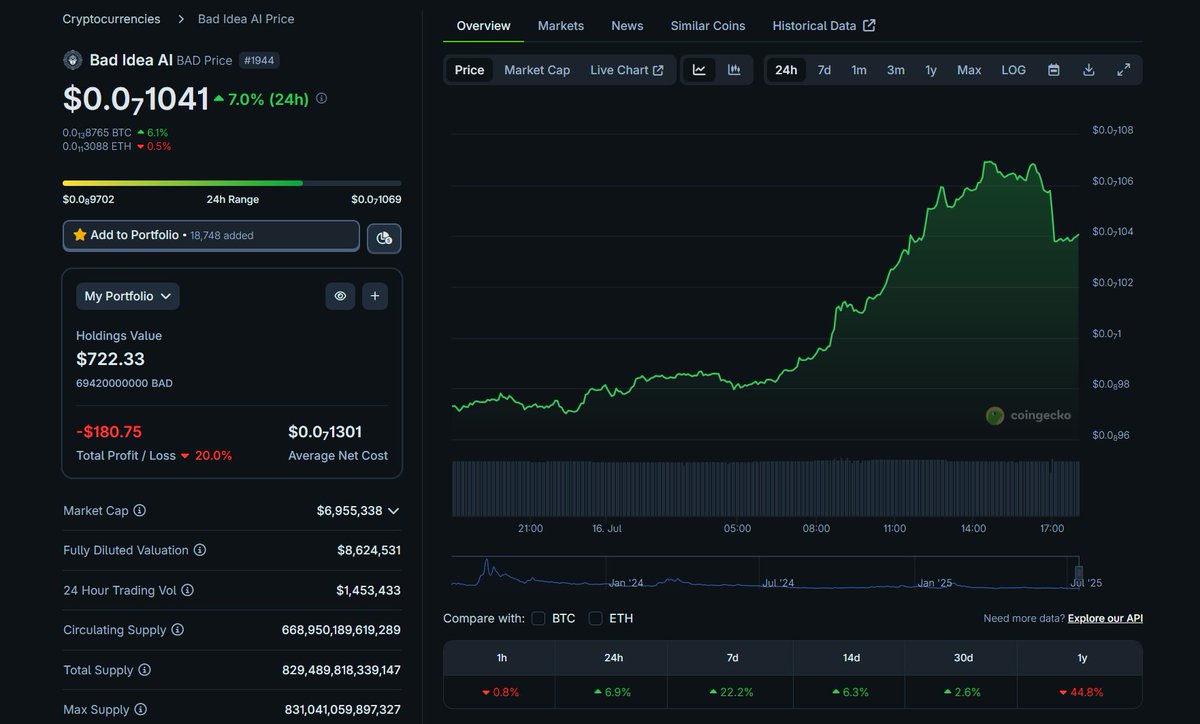Click Circulating Supply figure 668,950,189,619,289
Viewport: 1200px width, 724px height.
pos(341,630)
